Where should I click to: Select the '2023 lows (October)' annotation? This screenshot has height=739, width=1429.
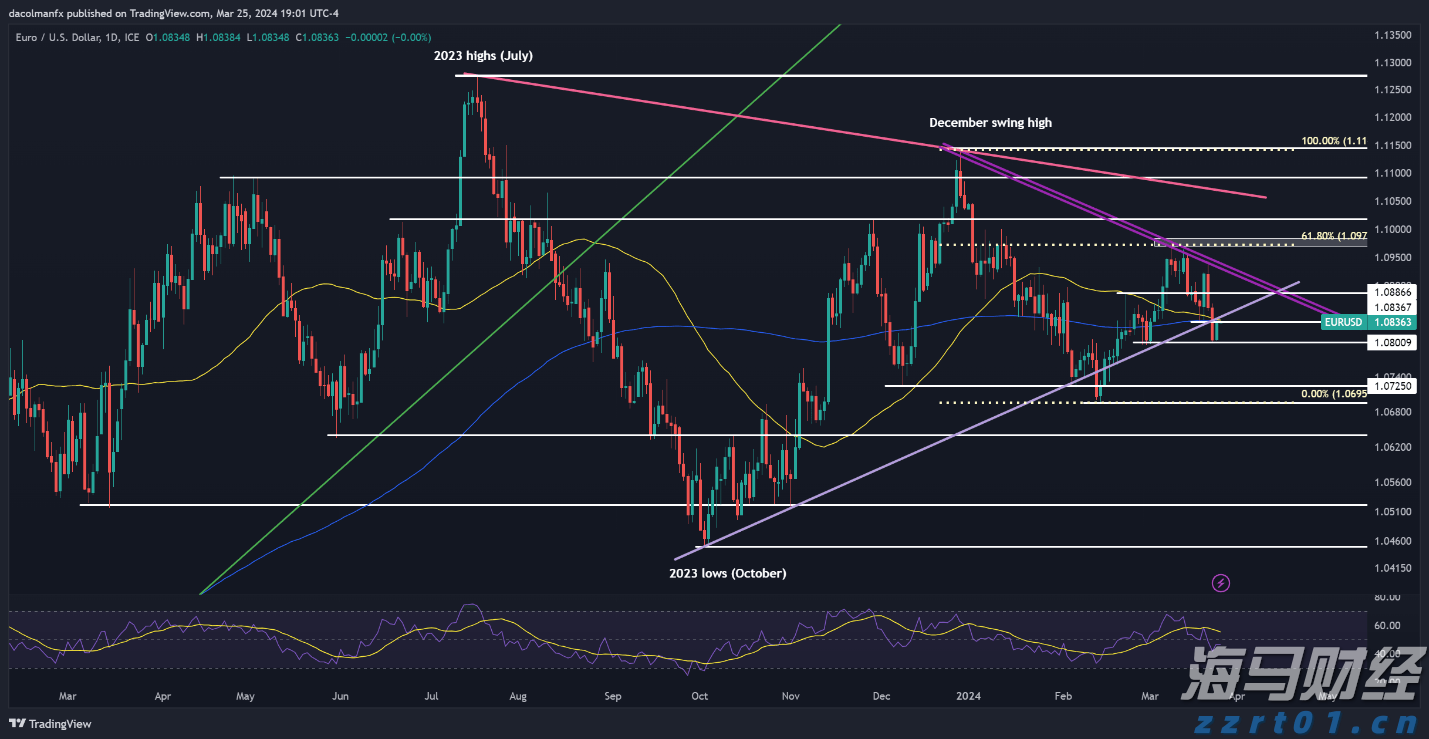[x=727, y=573]
